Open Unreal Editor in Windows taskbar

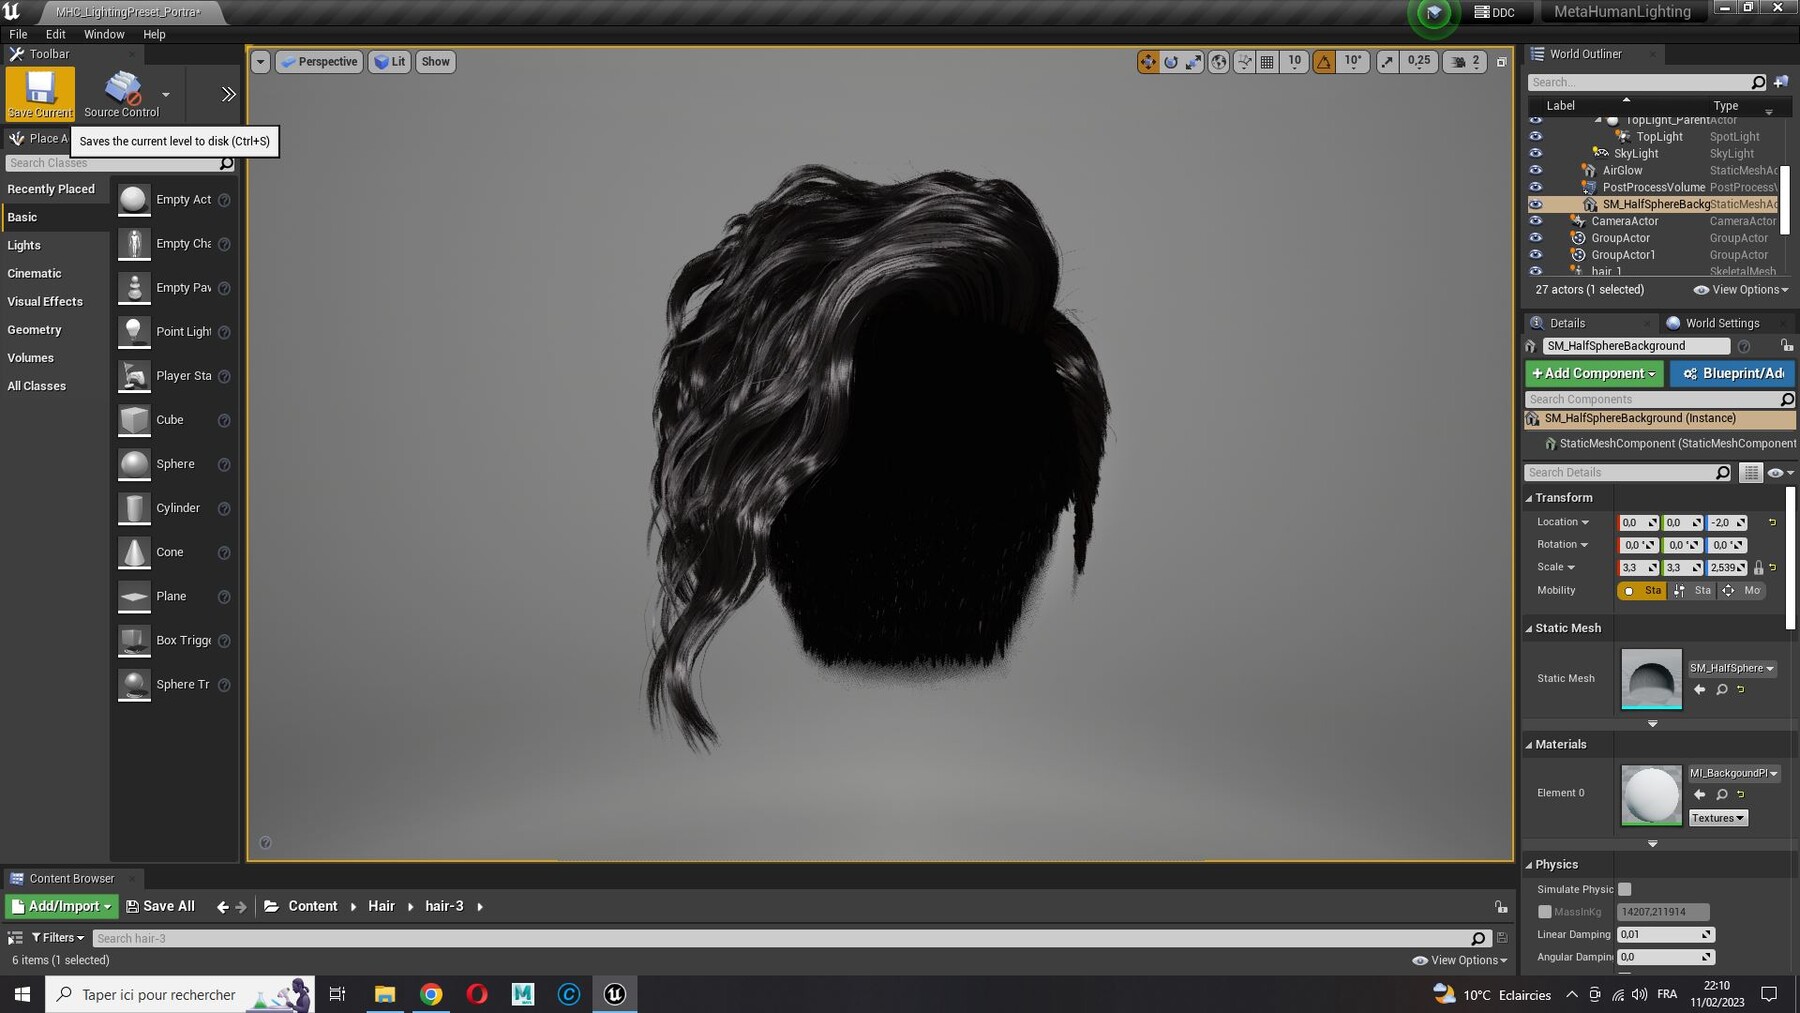[615, 994]
